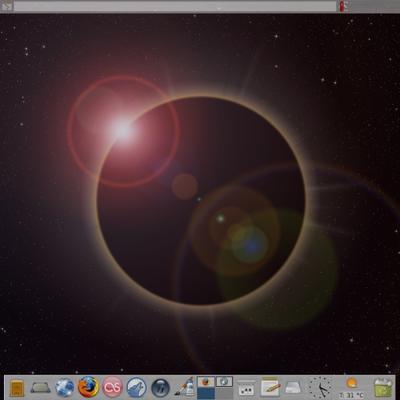Open the green trash bin icon

383,388
